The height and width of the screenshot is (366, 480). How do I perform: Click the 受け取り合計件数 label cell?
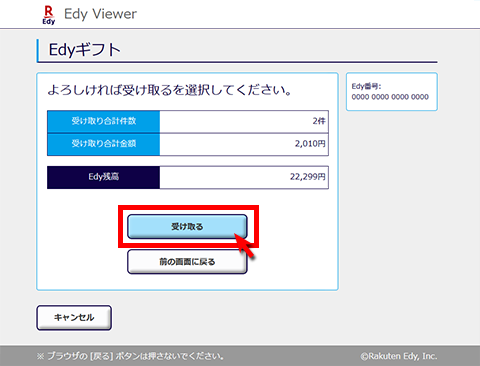(104, 121)
